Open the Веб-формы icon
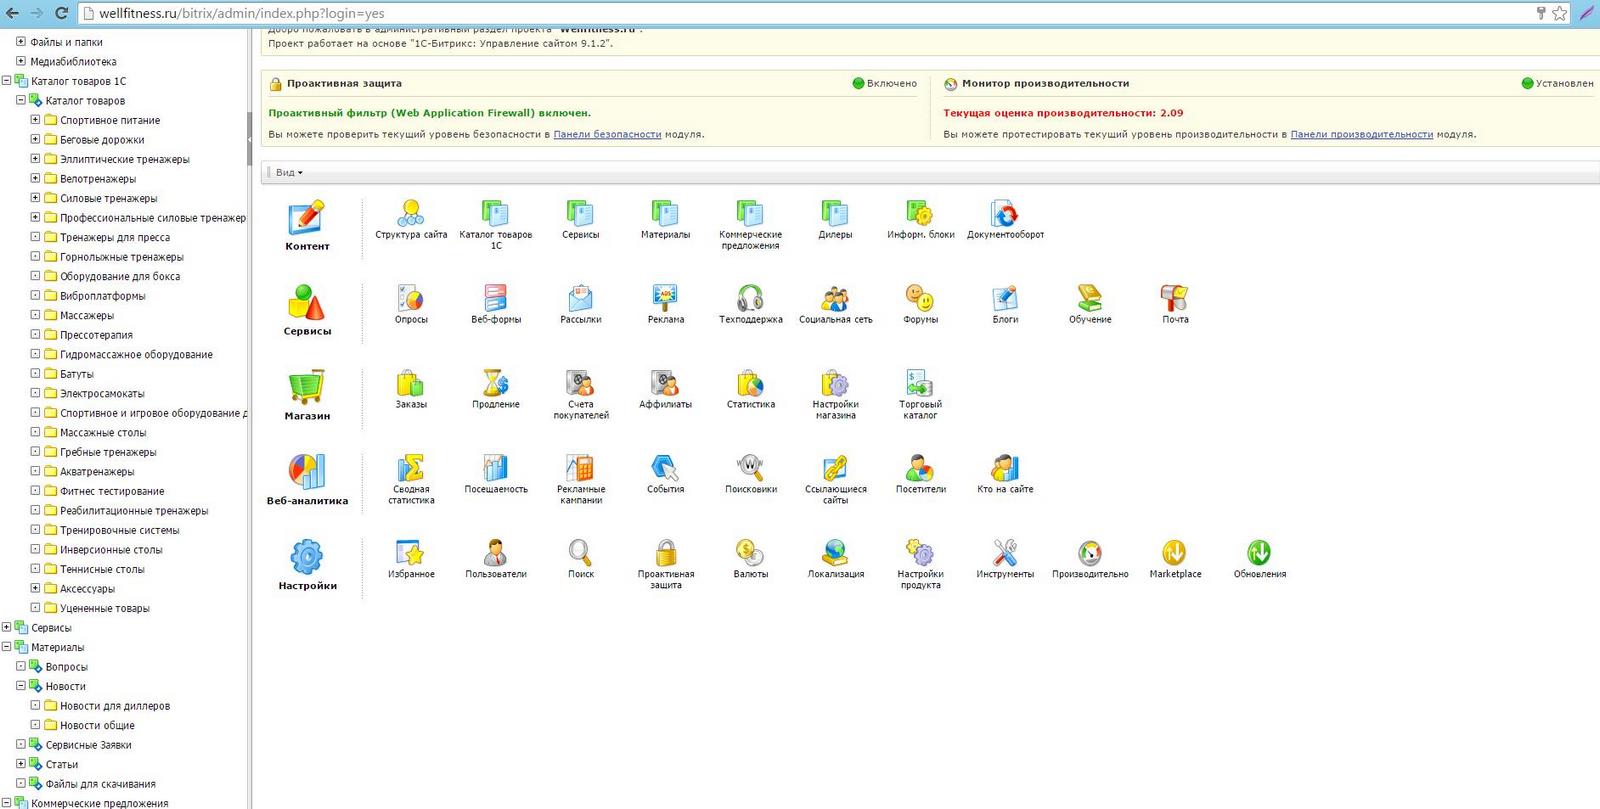Image resolution: width=1600 pixels, height=809 pixels. [x=496, y=298]
